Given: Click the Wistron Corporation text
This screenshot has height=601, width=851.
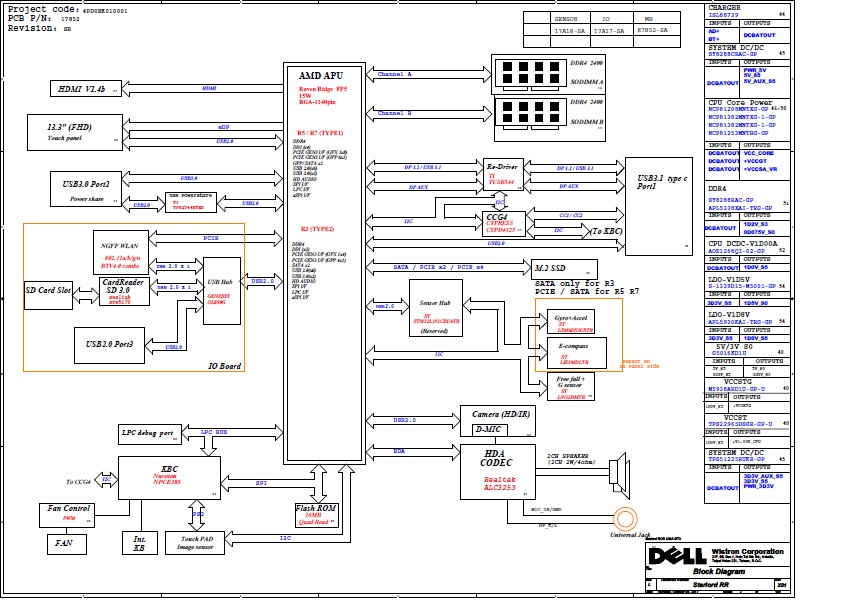Looking at the screenshot, I should click(x=747, y=552).
